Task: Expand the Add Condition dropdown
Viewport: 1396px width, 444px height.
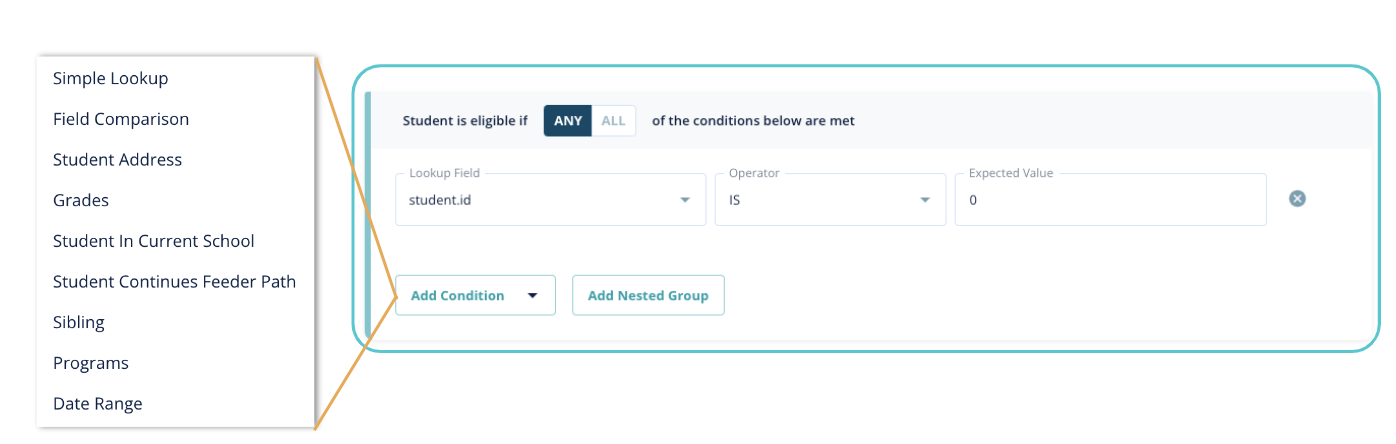Action: click(475, 296)
